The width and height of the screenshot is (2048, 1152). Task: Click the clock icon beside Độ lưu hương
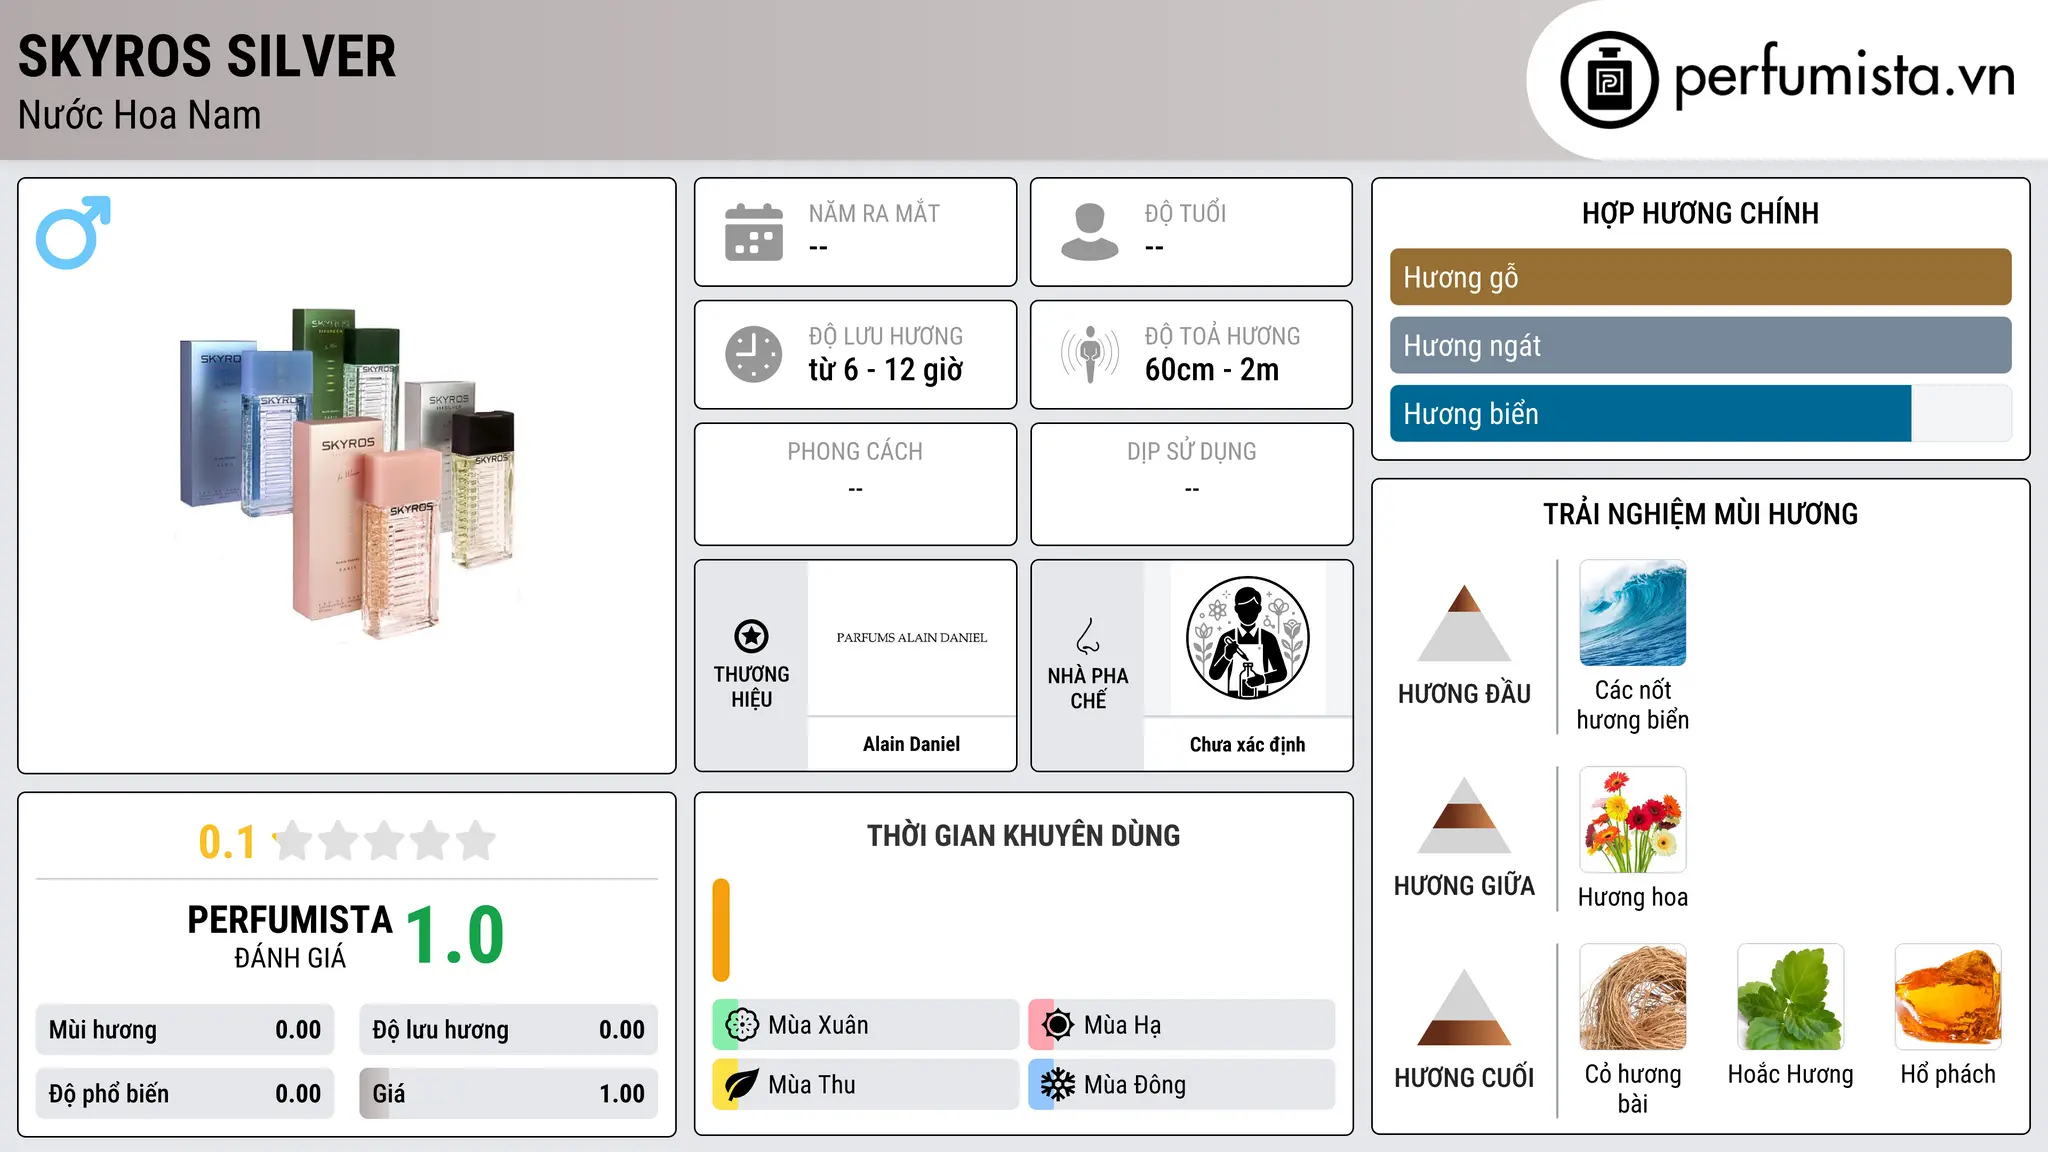[x=754, y=354]
